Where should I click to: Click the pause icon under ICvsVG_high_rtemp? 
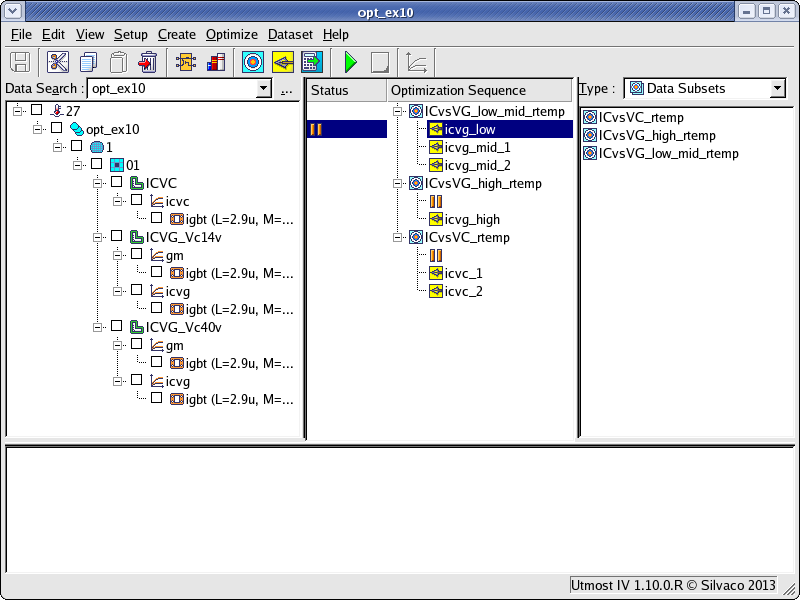click(x=436, y=202)
